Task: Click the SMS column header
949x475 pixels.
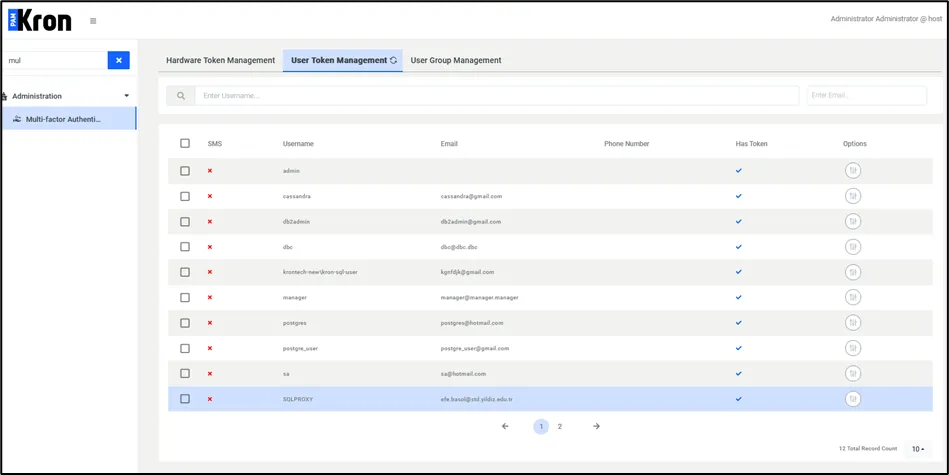Action: pyautogui.click(x=215, y=144)
